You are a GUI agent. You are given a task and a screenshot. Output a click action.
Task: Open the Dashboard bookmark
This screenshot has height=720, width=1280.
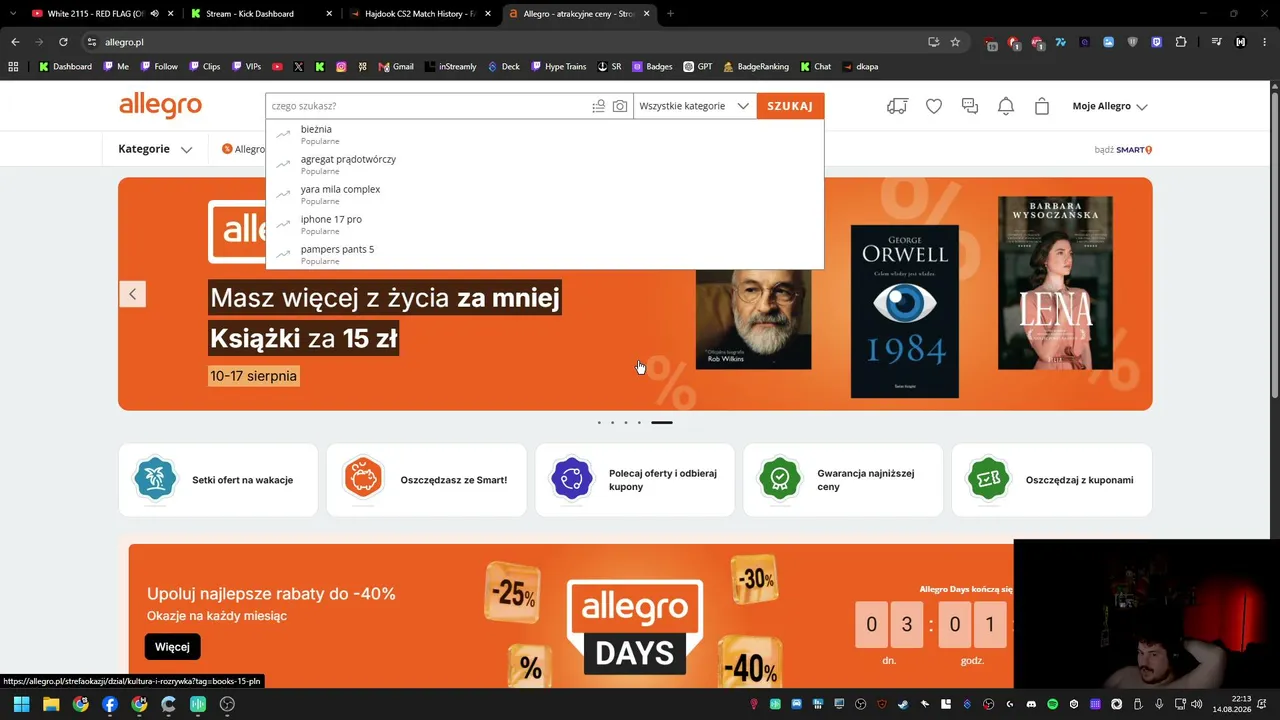coord(65,67)
